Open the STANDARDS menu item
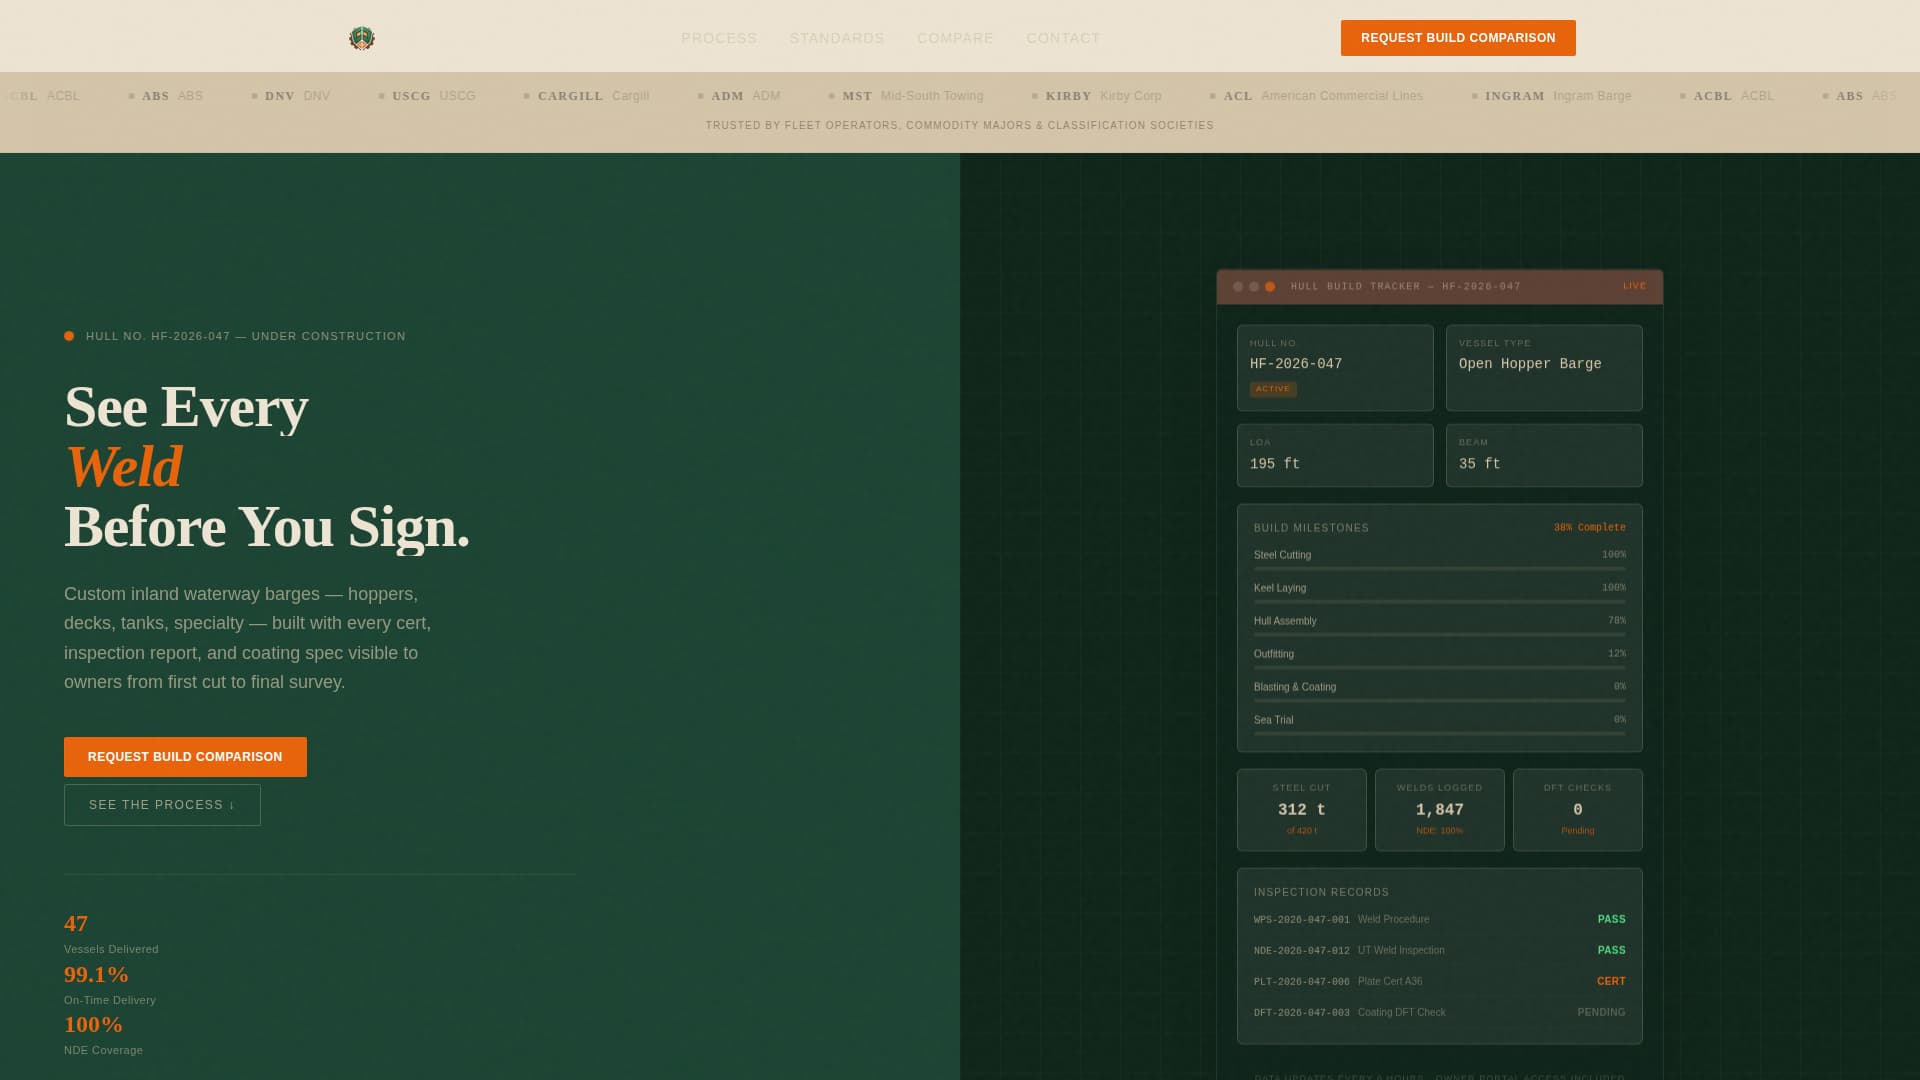Screen dimensions: 1920x1080 point(837,38)
